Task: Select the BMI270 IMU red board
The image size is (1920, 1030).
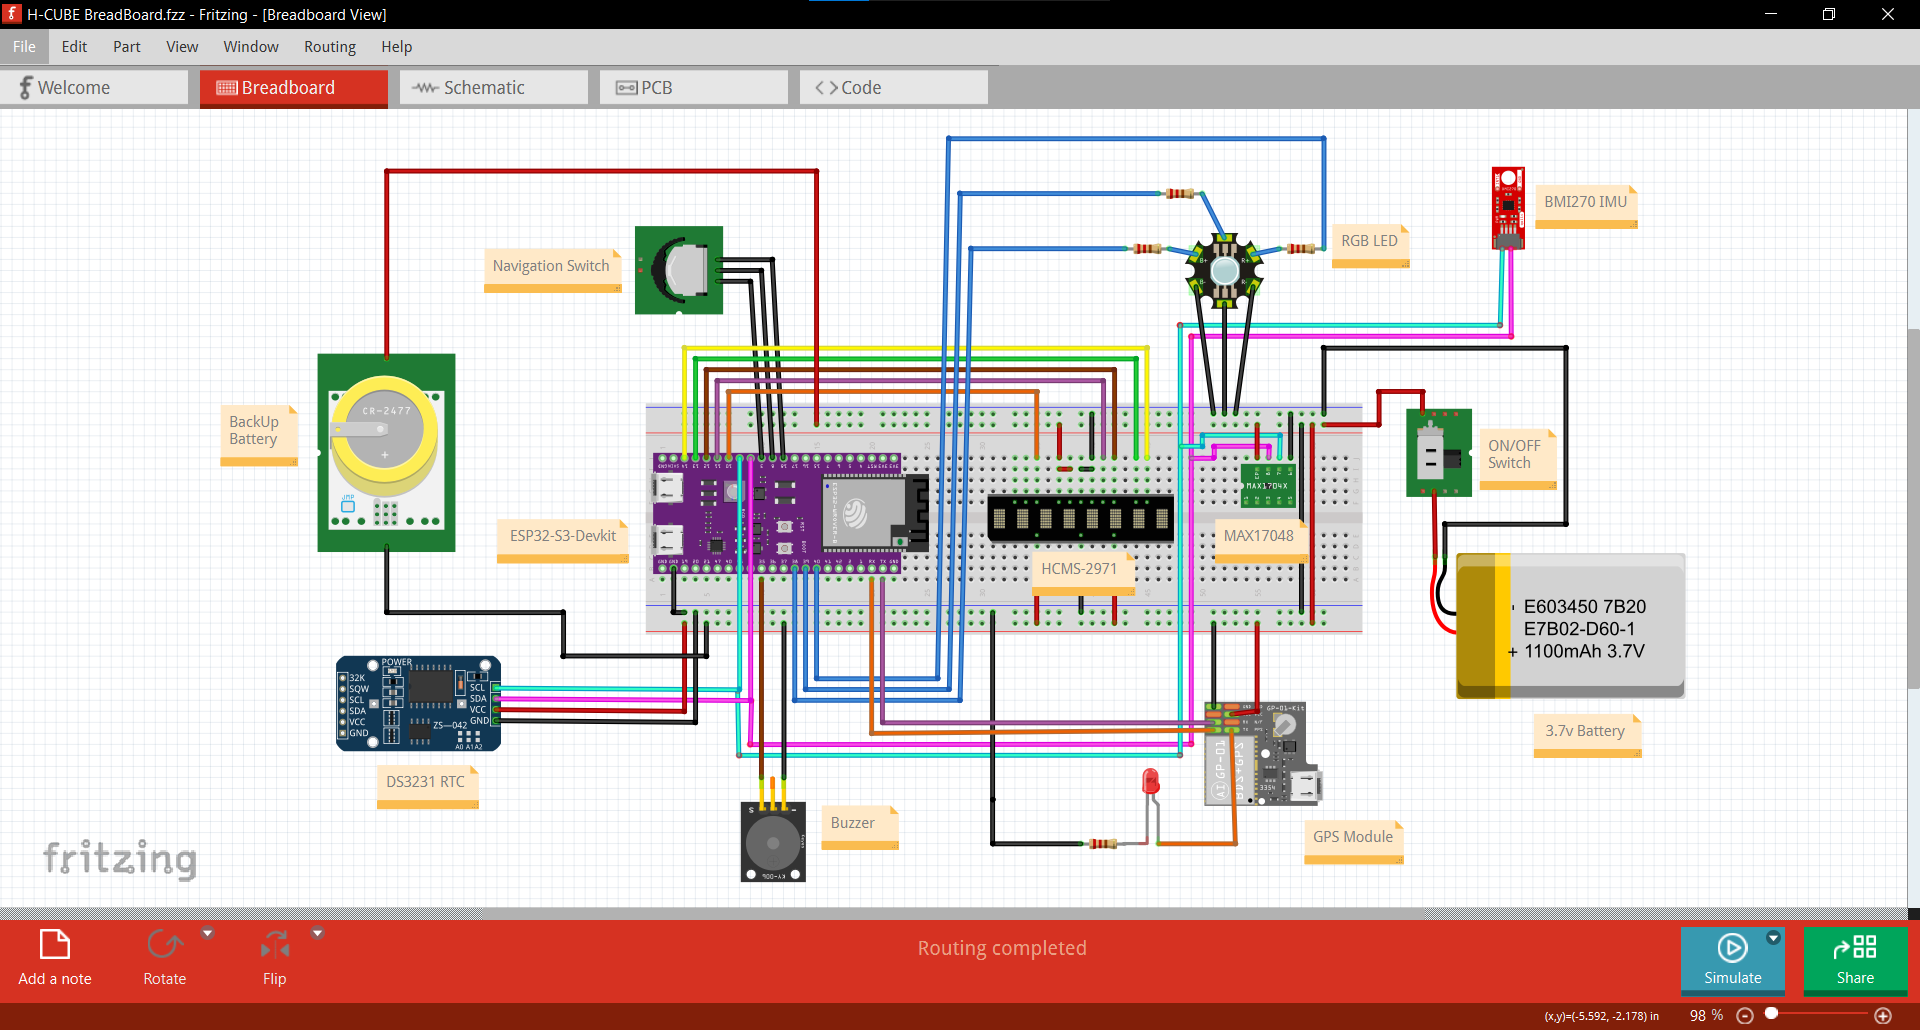Action: pyautogui.click(x=1508, y=208)
